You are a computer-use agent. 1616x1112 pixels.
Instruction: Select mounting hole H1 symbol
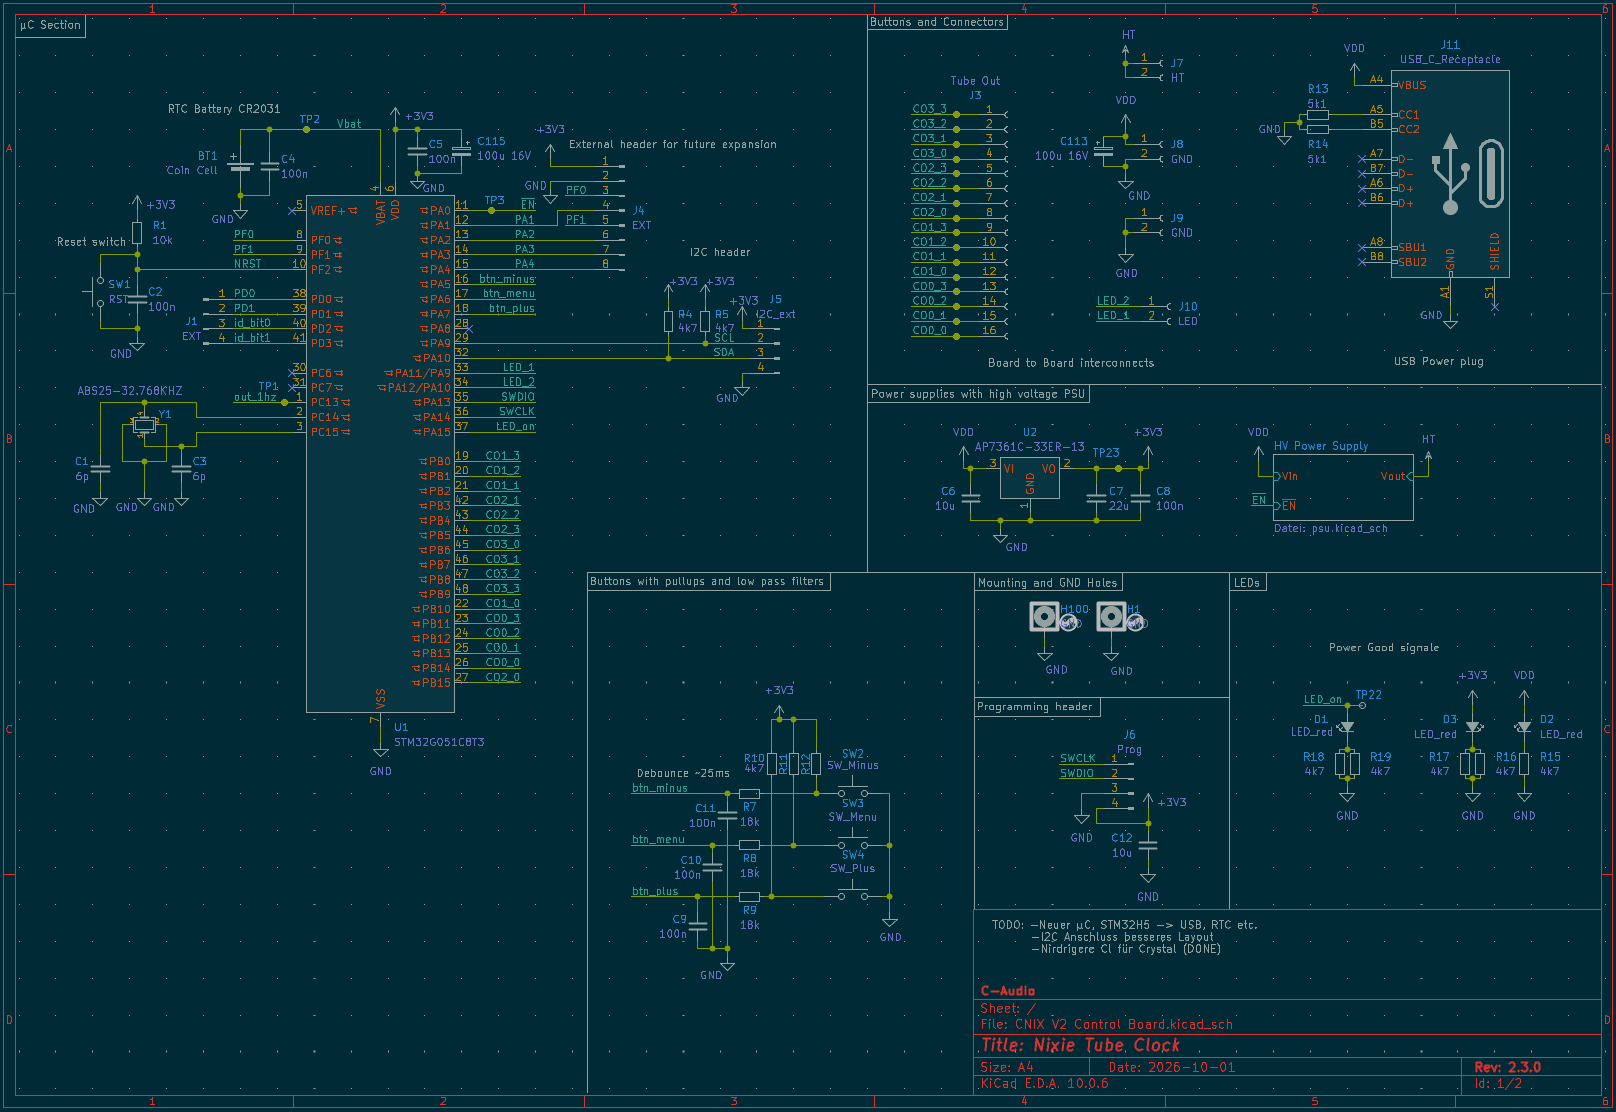pos(1111,617)
